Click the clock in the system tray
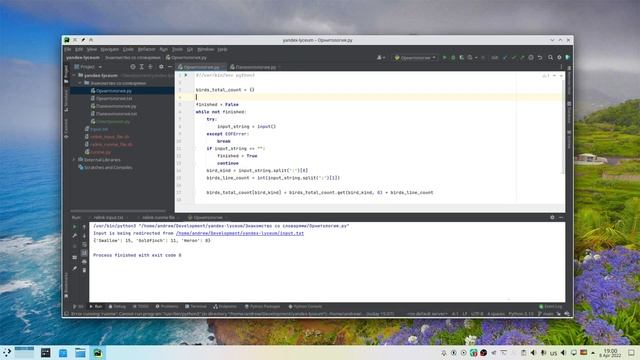This screenshot has height=360, width=640. 611,353
